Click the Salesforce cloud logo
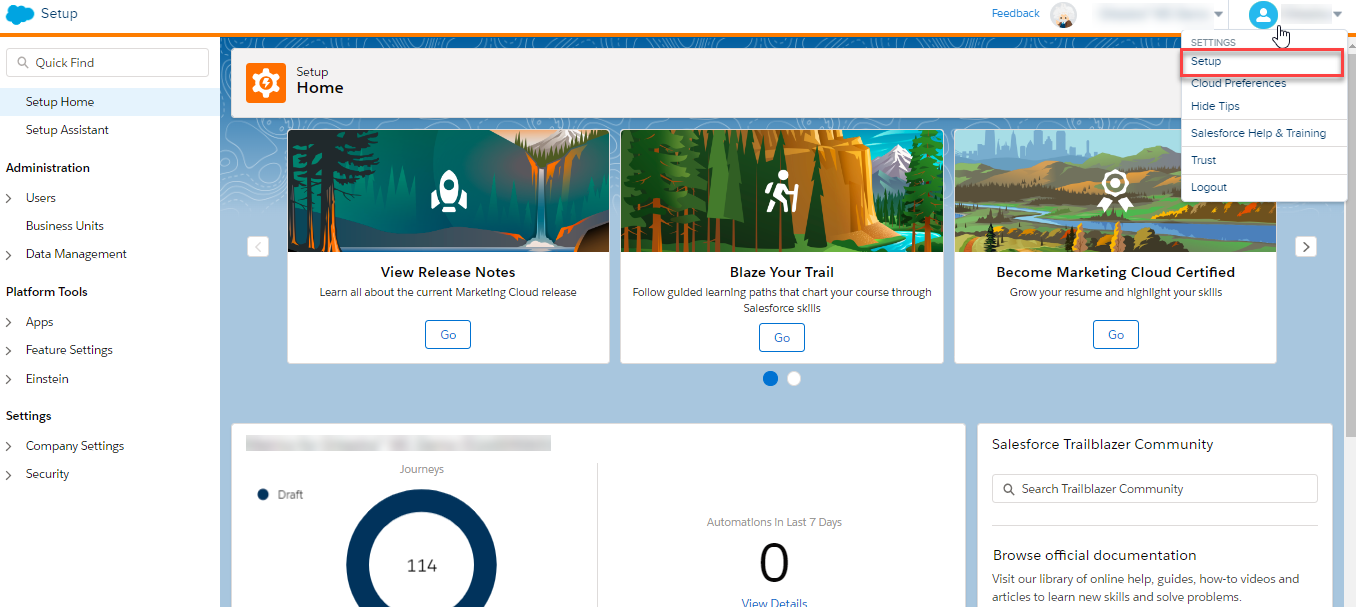 (x=20, y=14)
